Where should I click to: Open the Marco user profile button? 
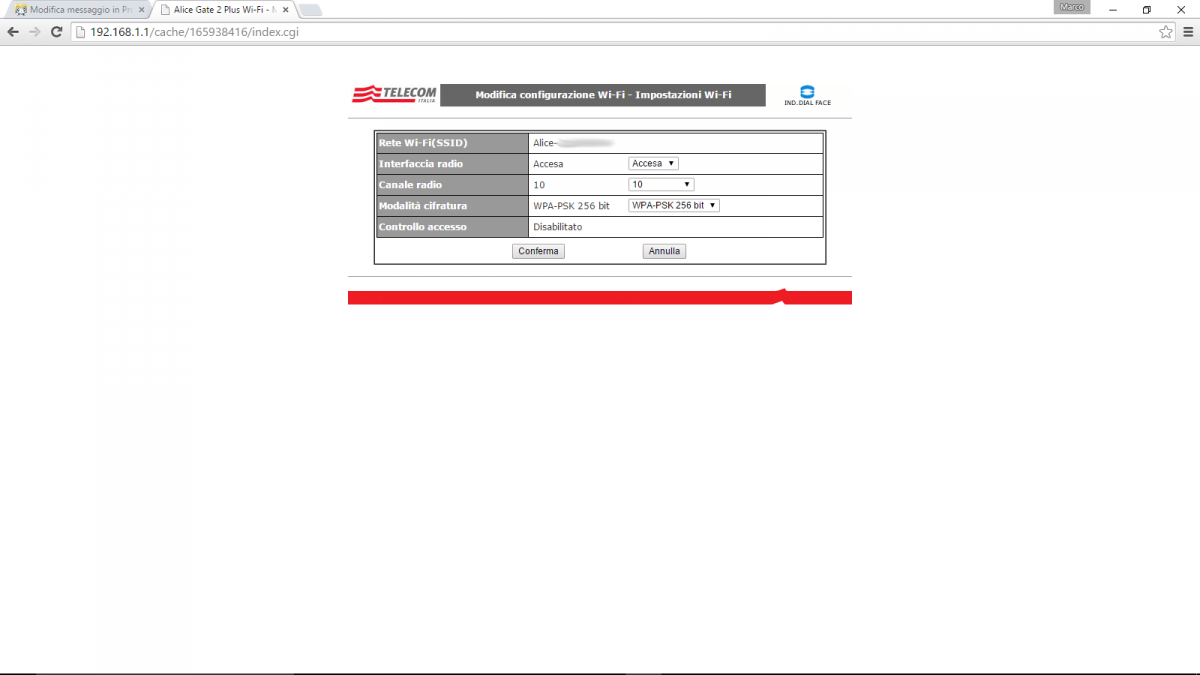point(1071,8)
